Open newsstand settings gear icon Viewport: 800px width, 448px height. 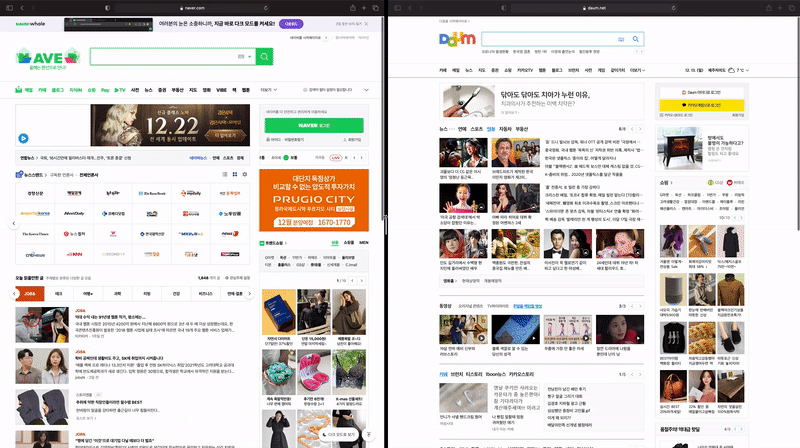click(x=245, y=175)
